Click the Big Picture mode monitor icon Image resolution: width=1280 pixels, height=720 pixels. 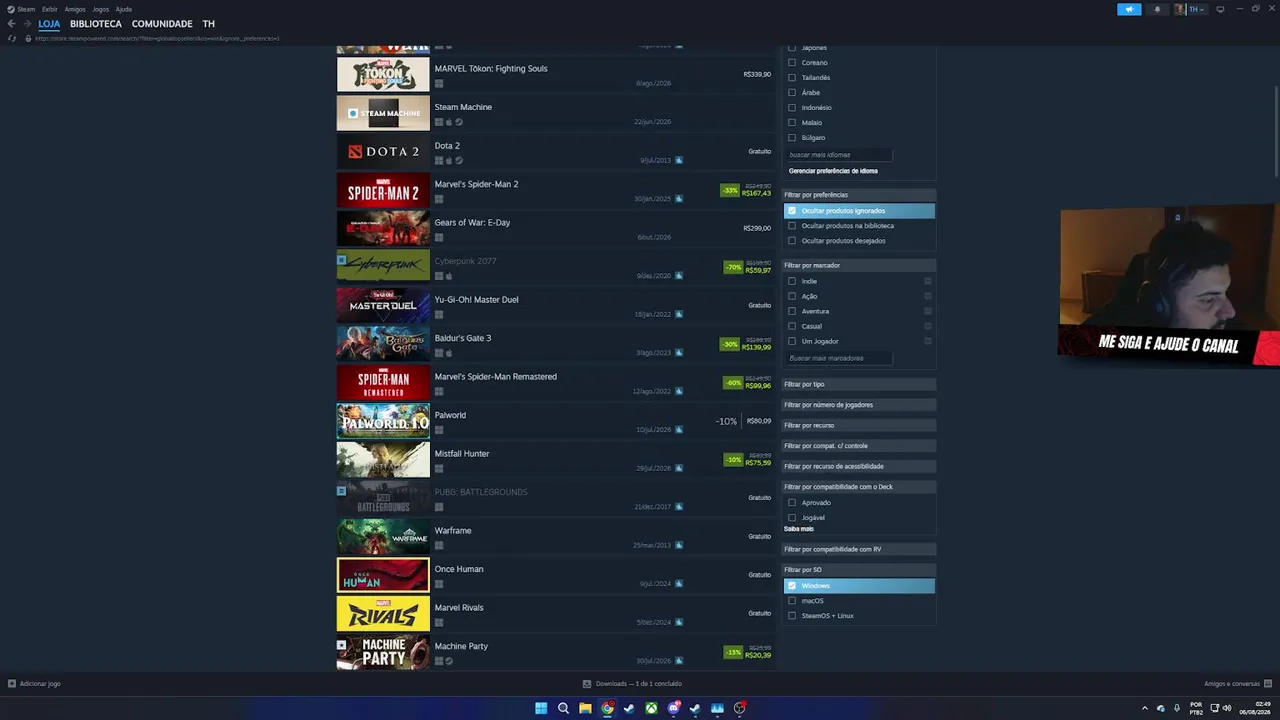pos(1220,9)
